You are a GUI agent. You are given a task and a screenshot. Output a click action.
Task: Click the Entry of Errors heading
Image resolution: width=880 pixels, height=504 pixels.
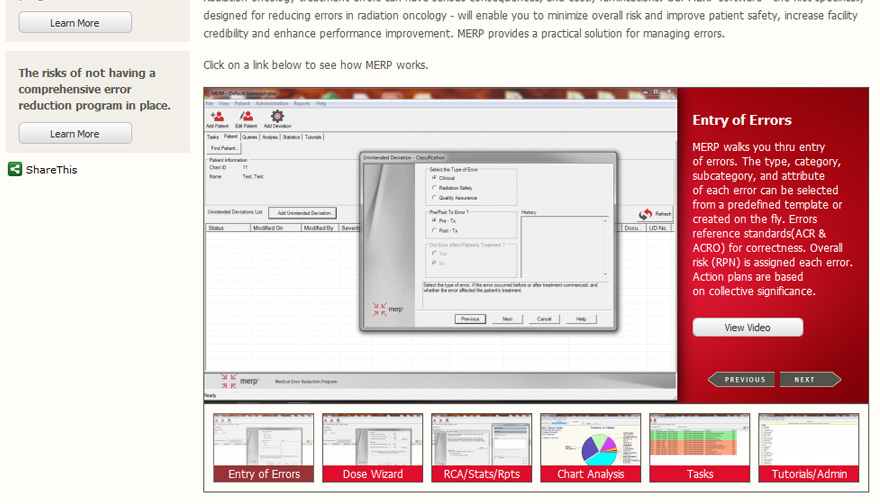pos(742,120)
